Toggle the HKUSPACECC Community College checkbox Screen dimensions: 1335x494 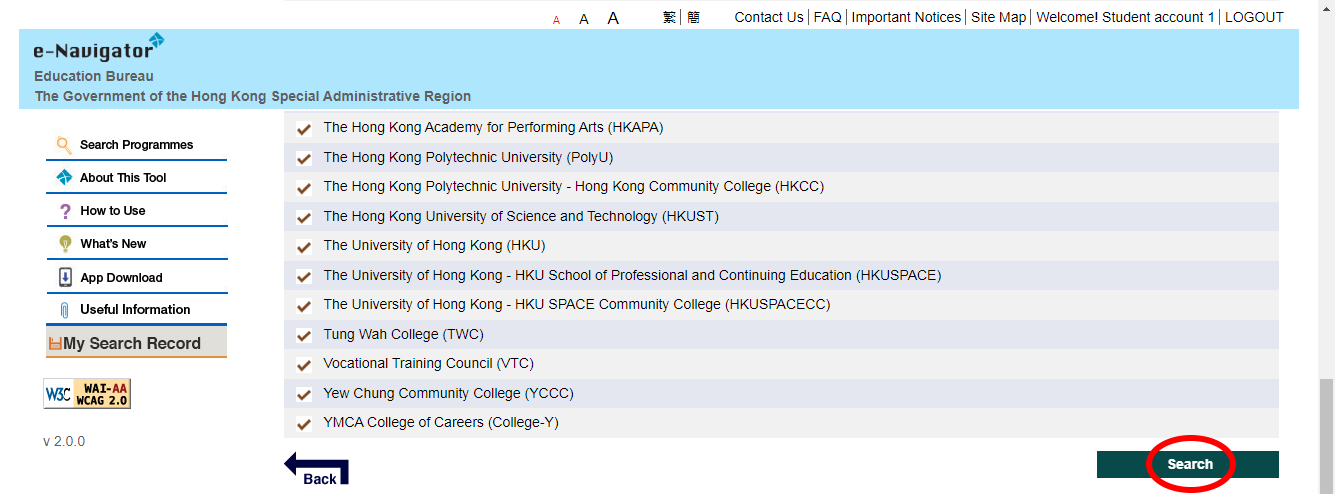coord(304,305)
